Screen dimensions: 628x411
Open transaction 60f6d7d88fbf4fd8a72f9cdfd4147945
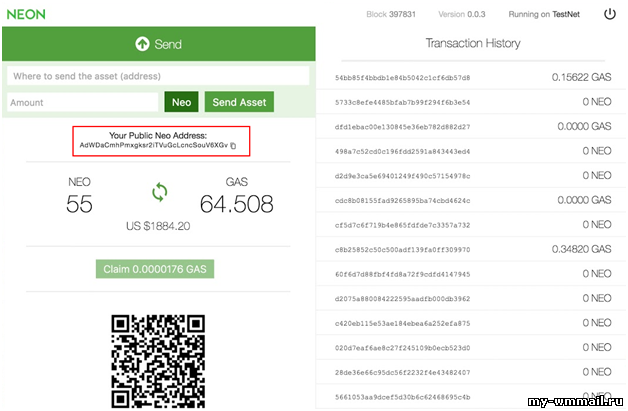pos(403,274)
